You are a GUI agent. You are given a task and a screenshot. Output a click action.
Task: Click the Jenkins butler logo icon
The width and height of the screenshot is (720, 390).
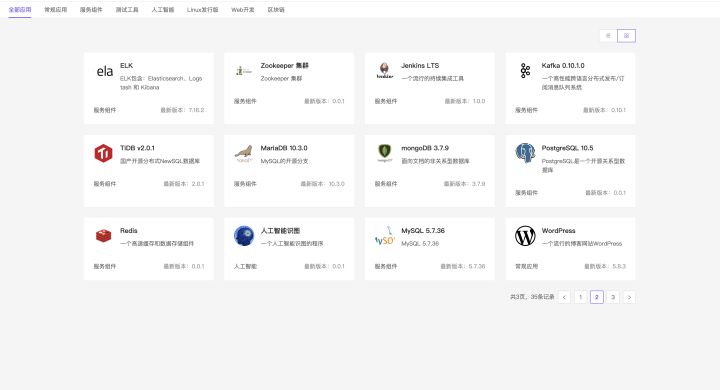point(385,71)
